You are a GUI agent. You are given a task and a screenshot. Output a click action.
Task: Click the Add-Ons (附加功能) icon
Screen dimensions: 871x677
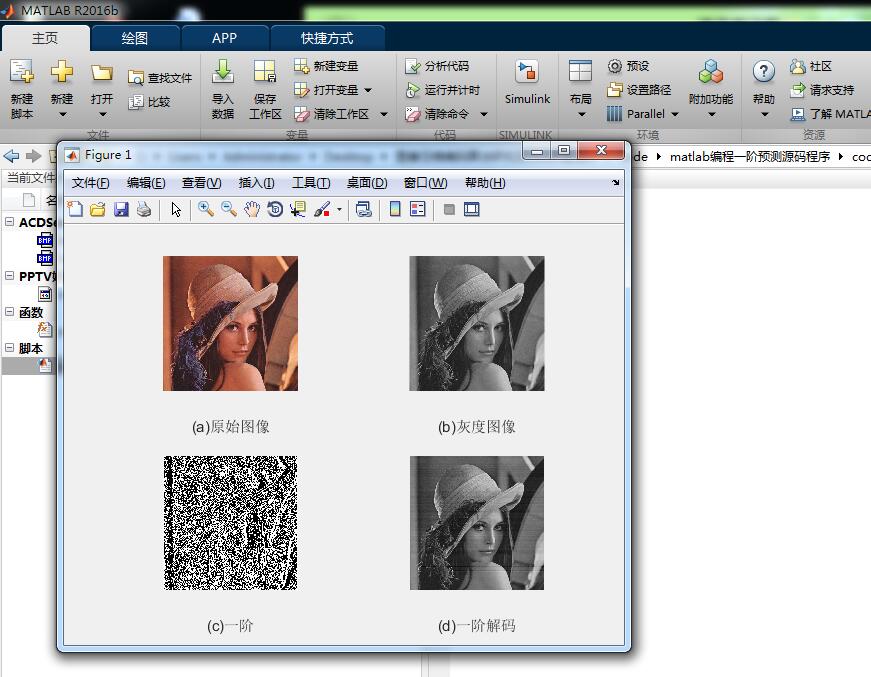pyautogui.click(x=711, y=72)
